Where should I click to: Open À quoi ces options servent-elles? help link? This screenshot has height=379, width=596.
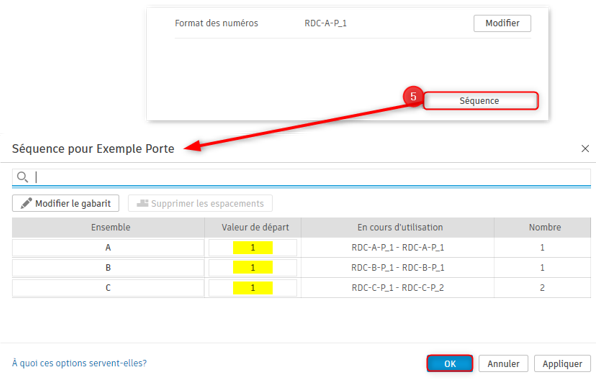pos(79,363)
